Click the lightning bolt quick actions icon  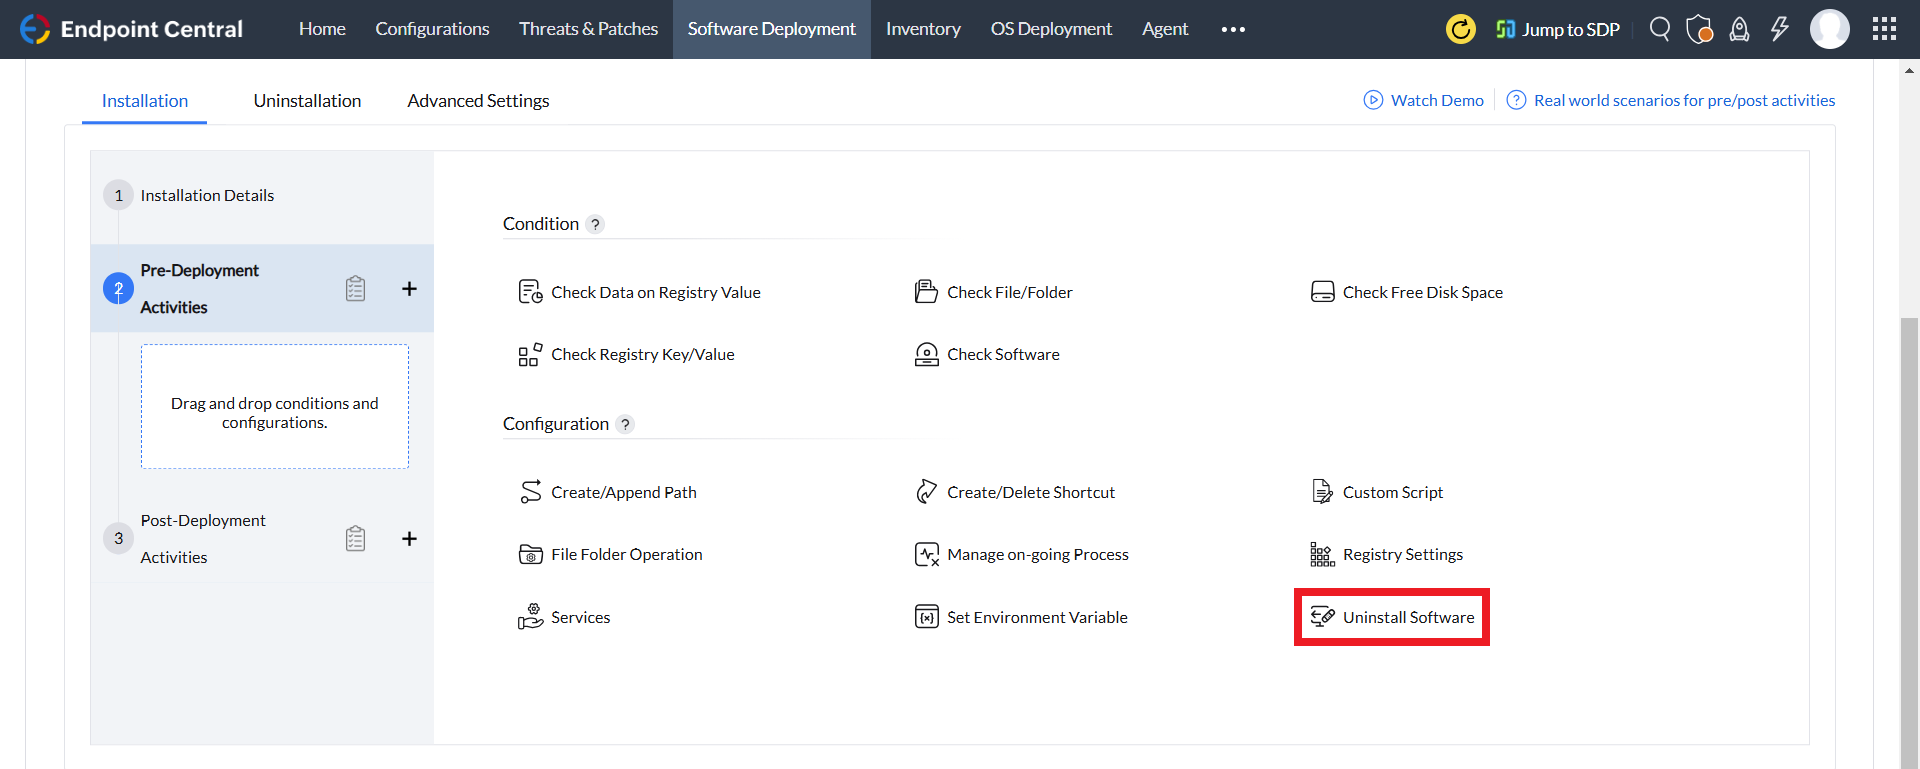1780,29
